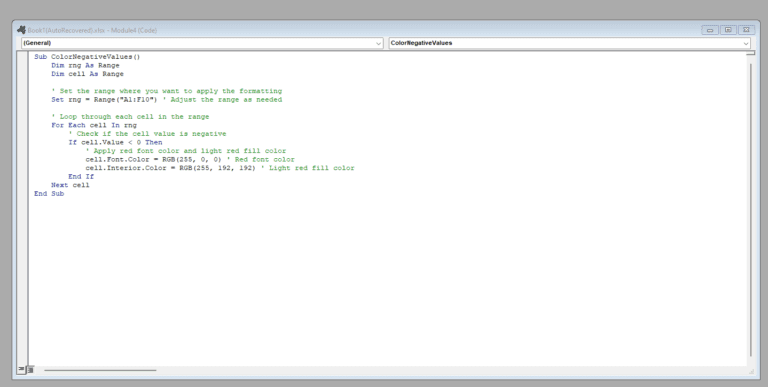The image size is (768, 387).
Task: Click the Module4 code window icon
Action: coord(22,30)
